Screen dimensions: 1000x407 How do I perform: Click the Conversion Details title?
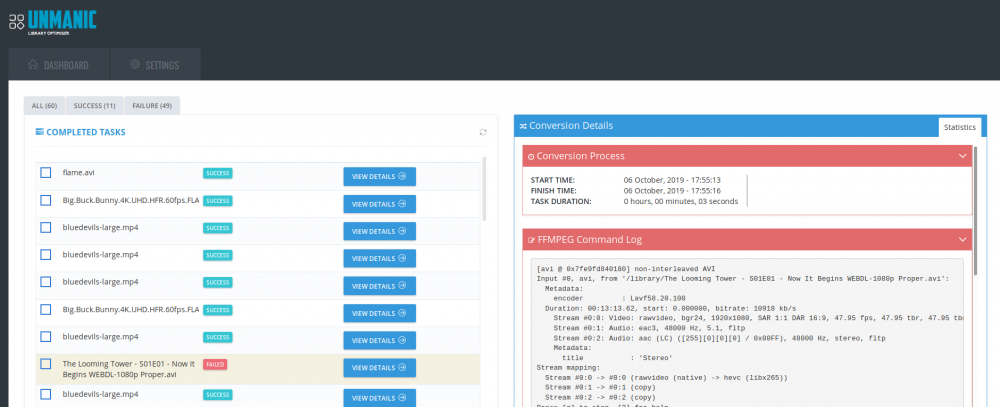click(571, 126)
